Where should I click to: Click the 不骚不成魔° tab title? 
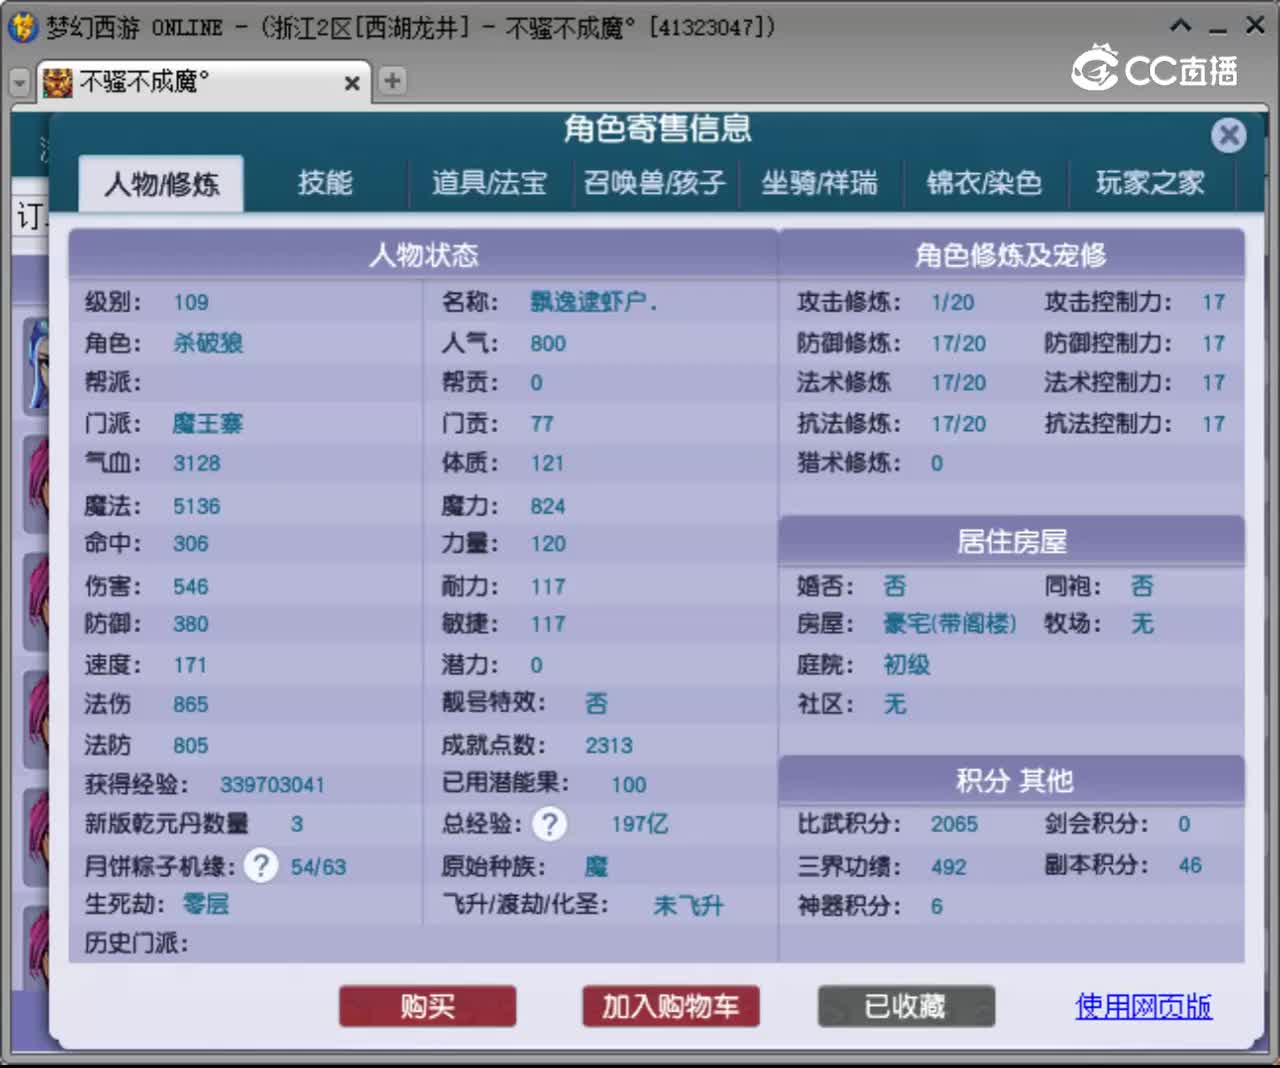144,82
